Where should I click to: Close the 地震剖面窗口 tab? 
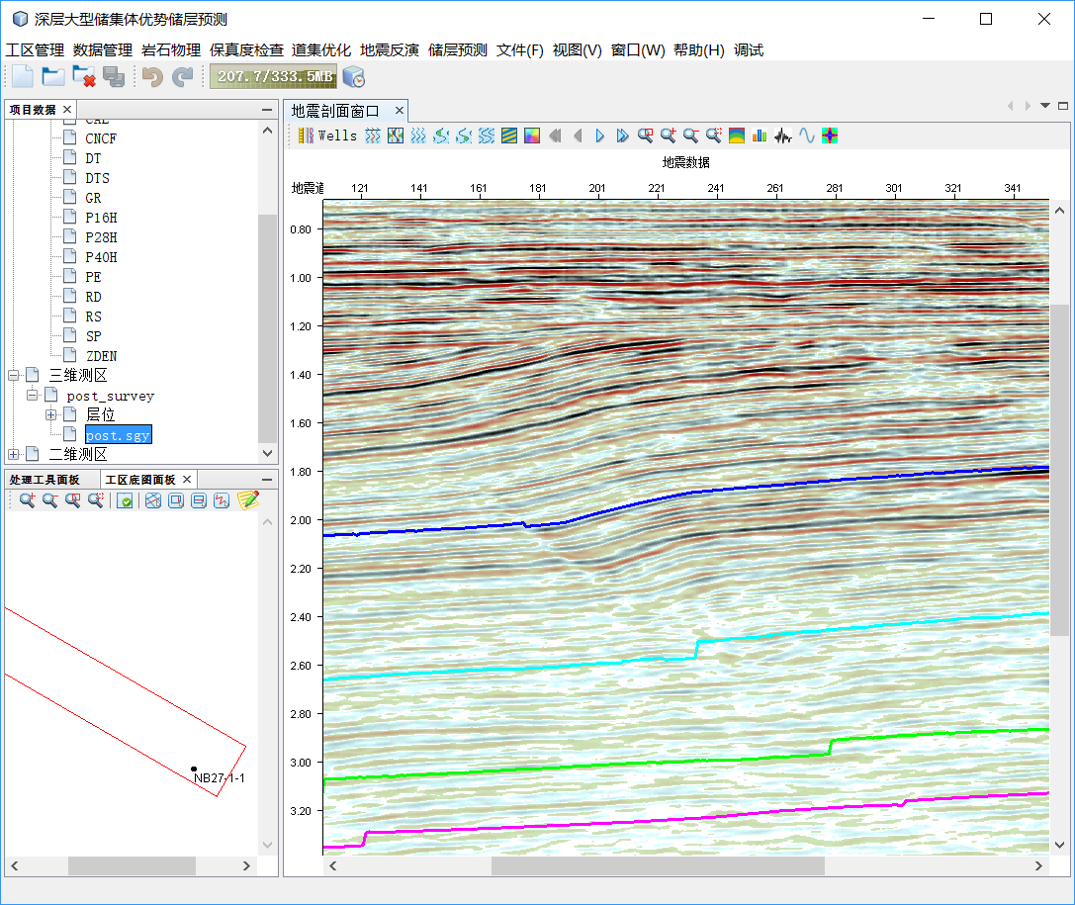click(399, 111)
